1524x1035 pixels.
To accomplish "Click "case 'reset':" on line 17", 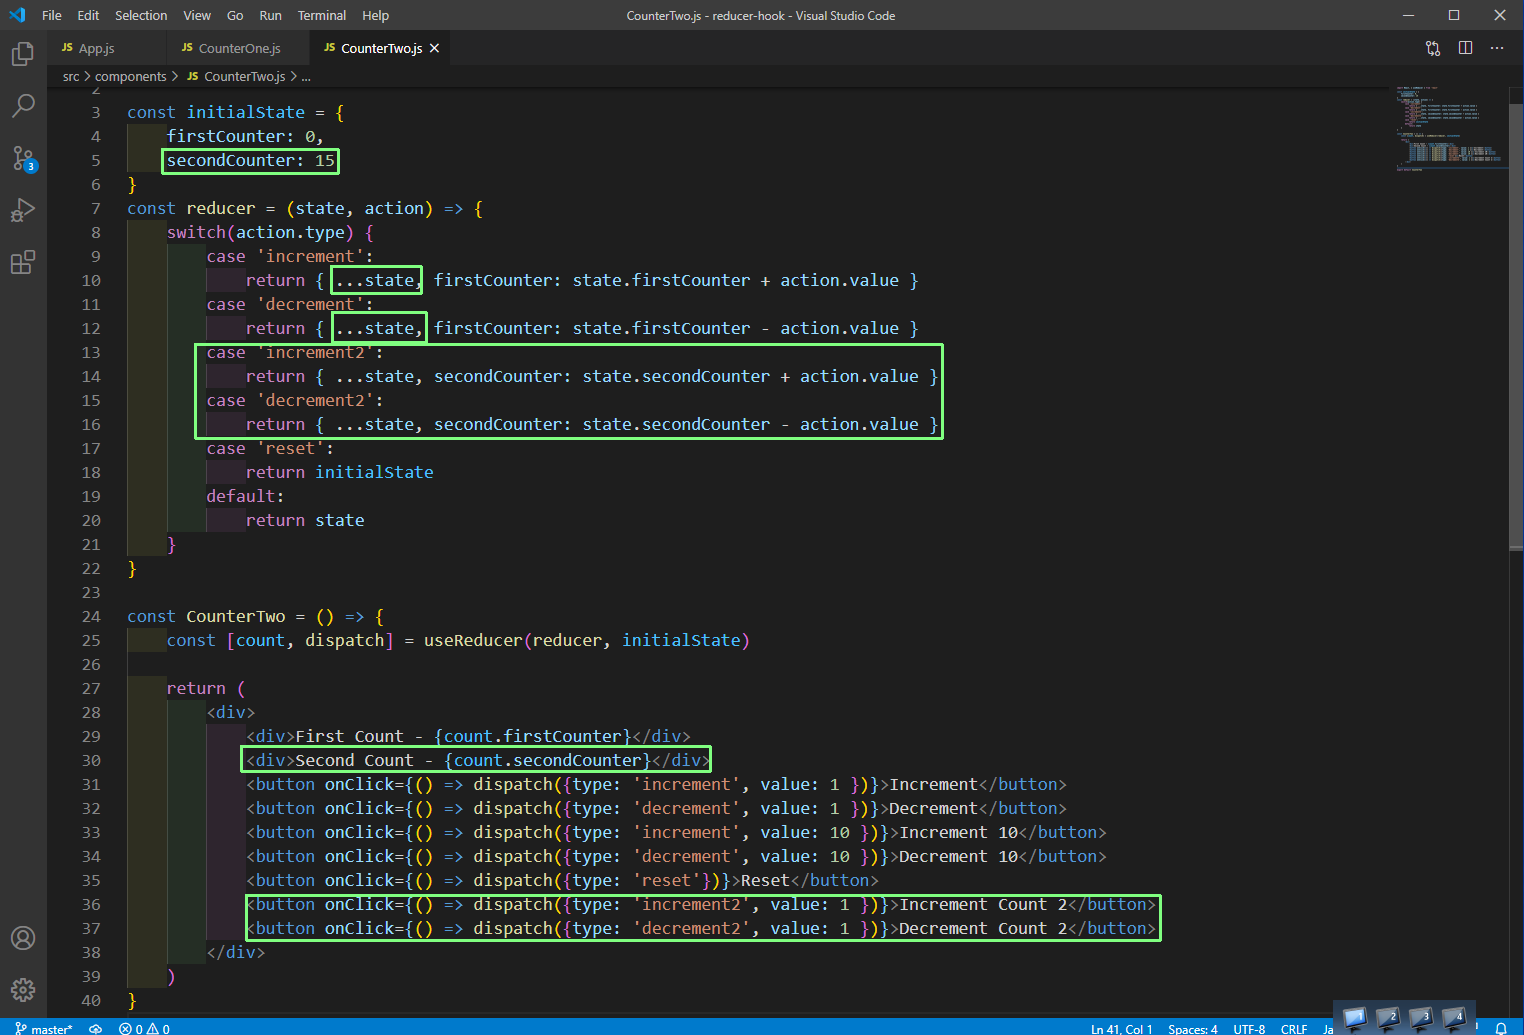I will coord(270,448).
